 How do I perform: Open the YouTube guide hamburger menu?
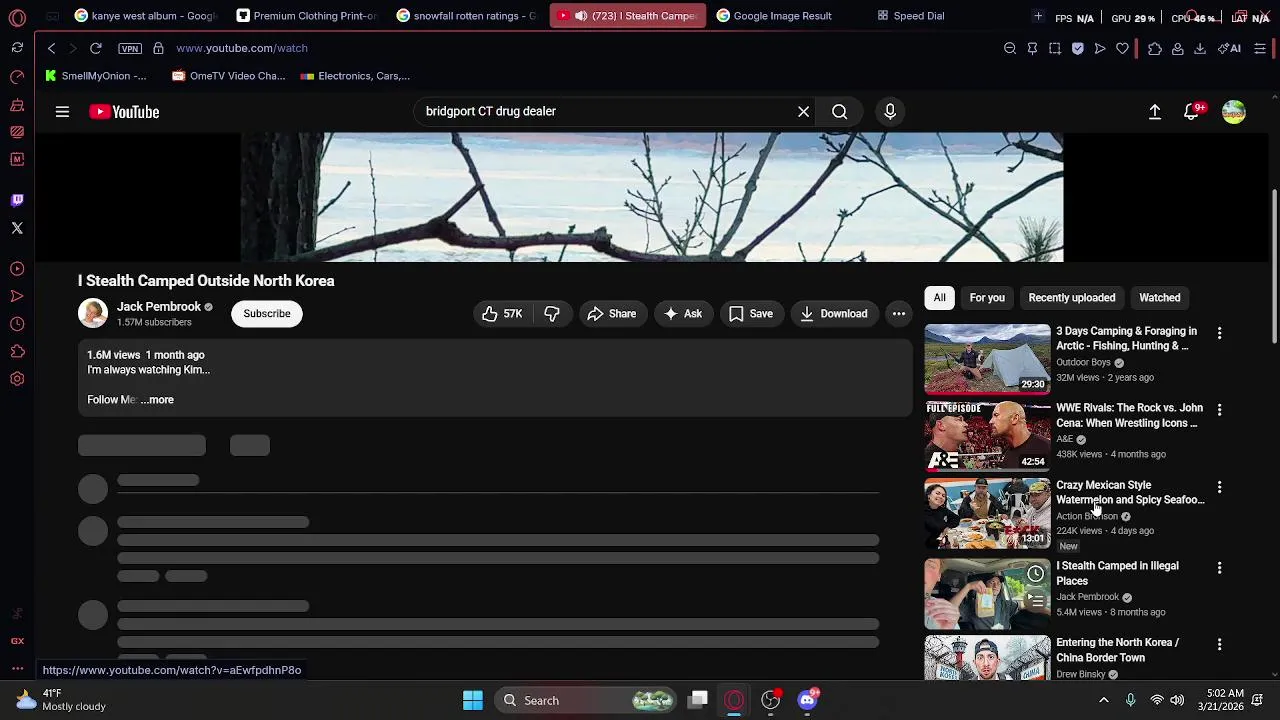tap(62, 112)
